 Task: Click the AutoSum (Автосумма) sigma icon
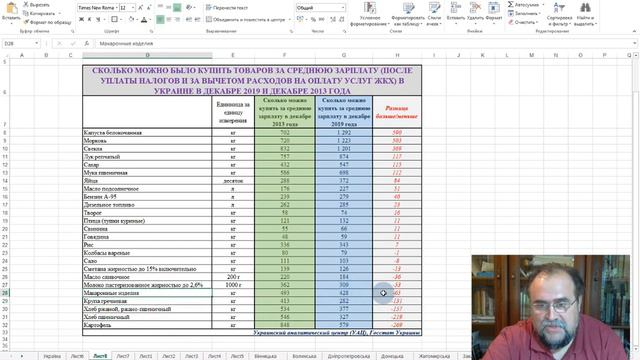click(511, 4)
